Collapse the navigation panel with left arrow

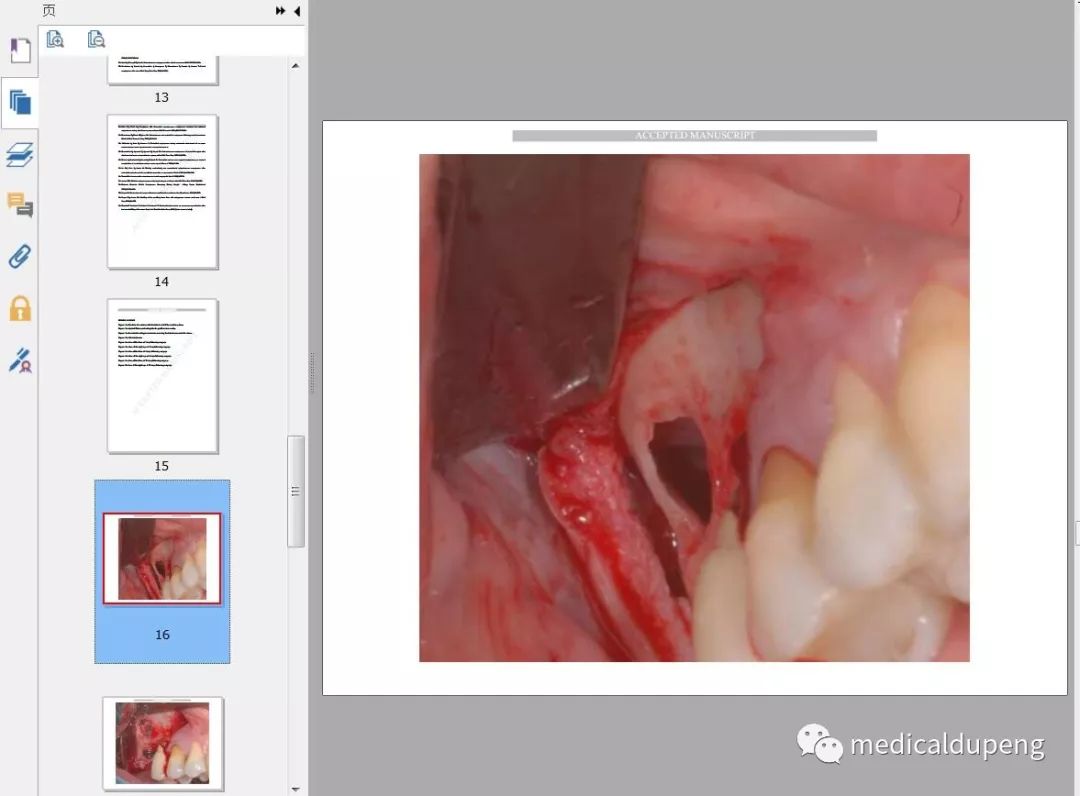pos(297,11)
